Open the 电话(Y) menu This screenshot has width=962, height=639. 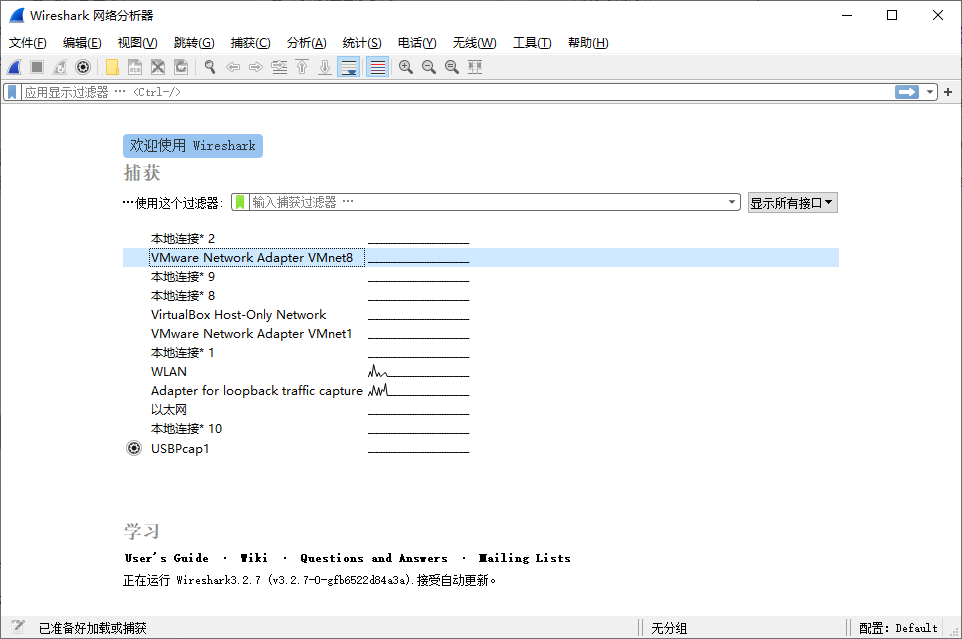click(417, 43)
